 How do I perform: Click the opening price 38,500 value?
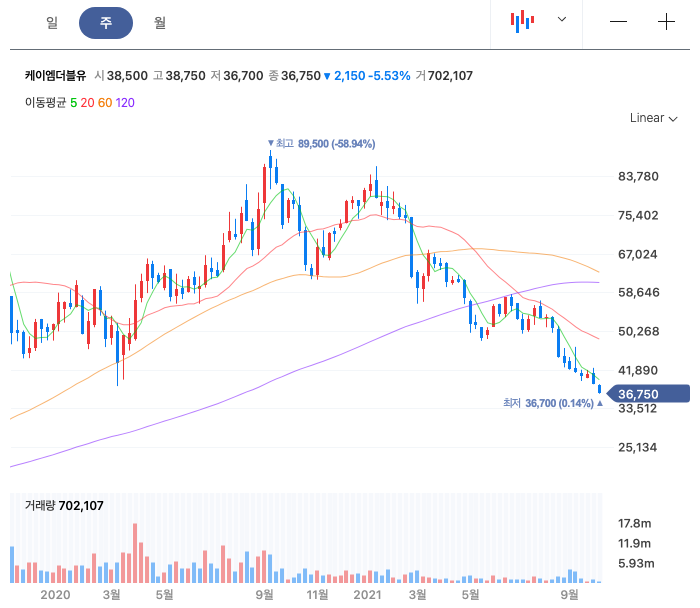click(x=127, y=75)
